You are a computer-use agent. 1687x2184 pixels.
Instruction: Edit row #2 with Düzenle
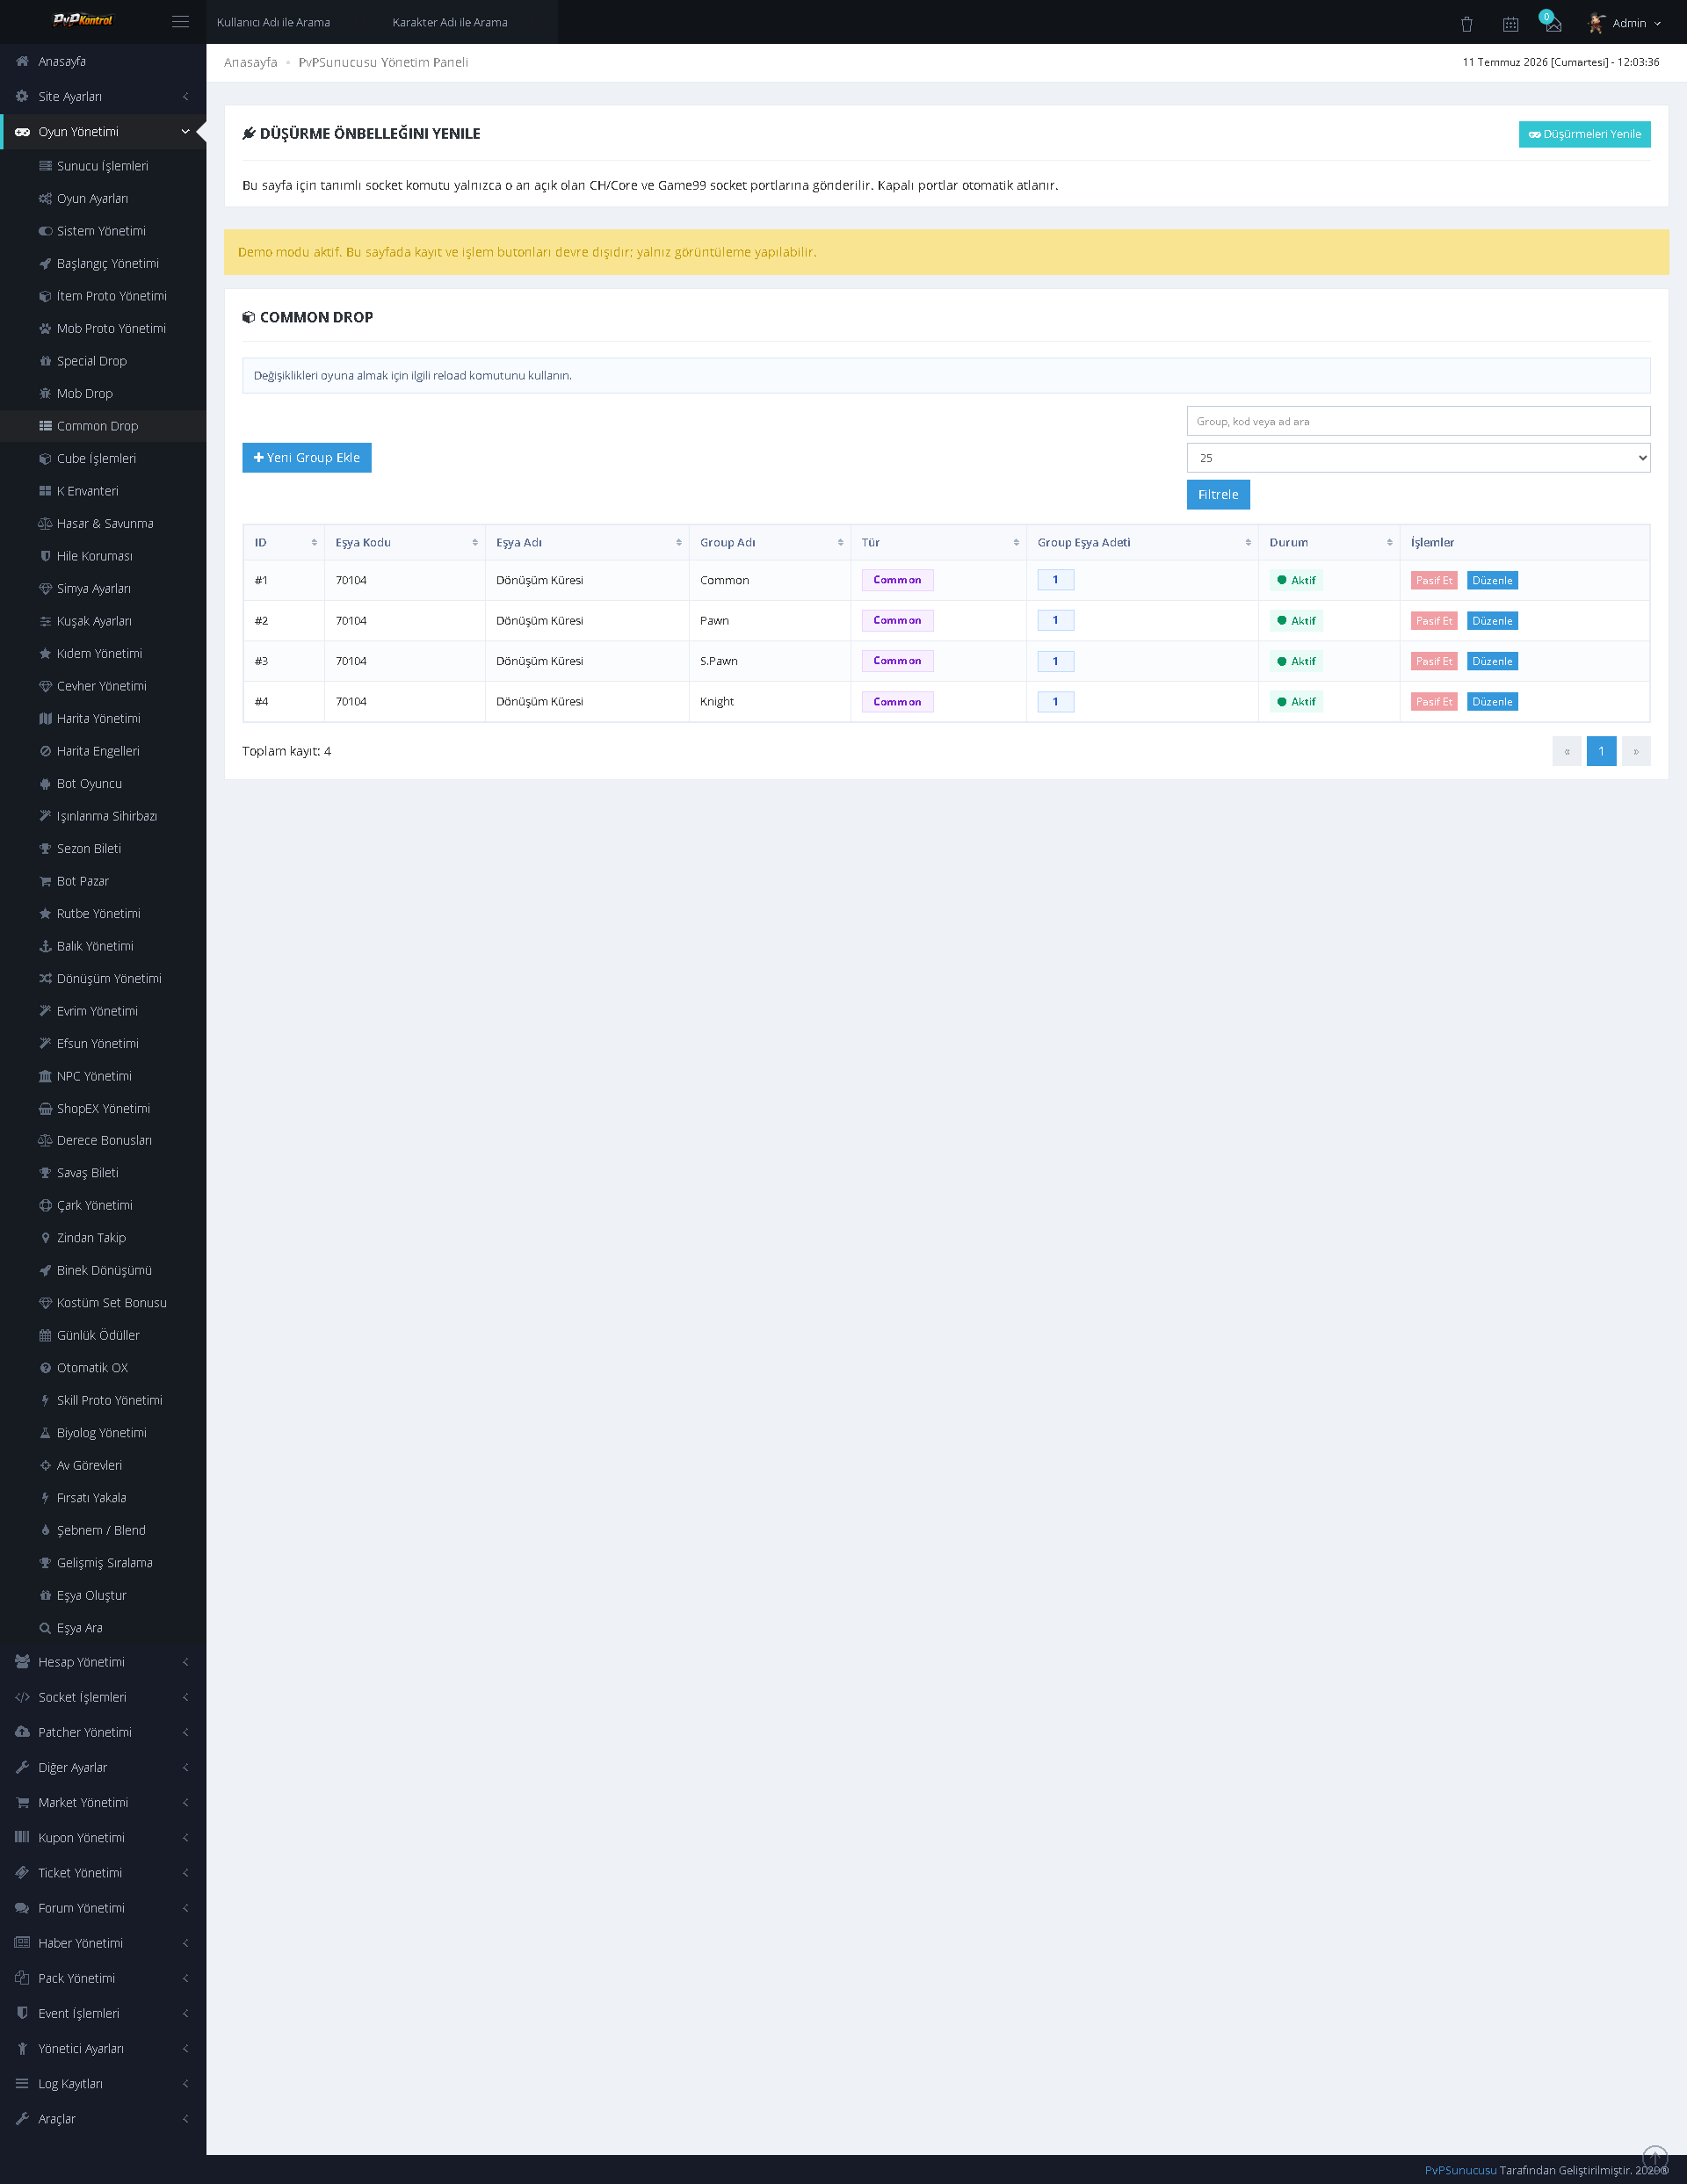click(1491, 621)
